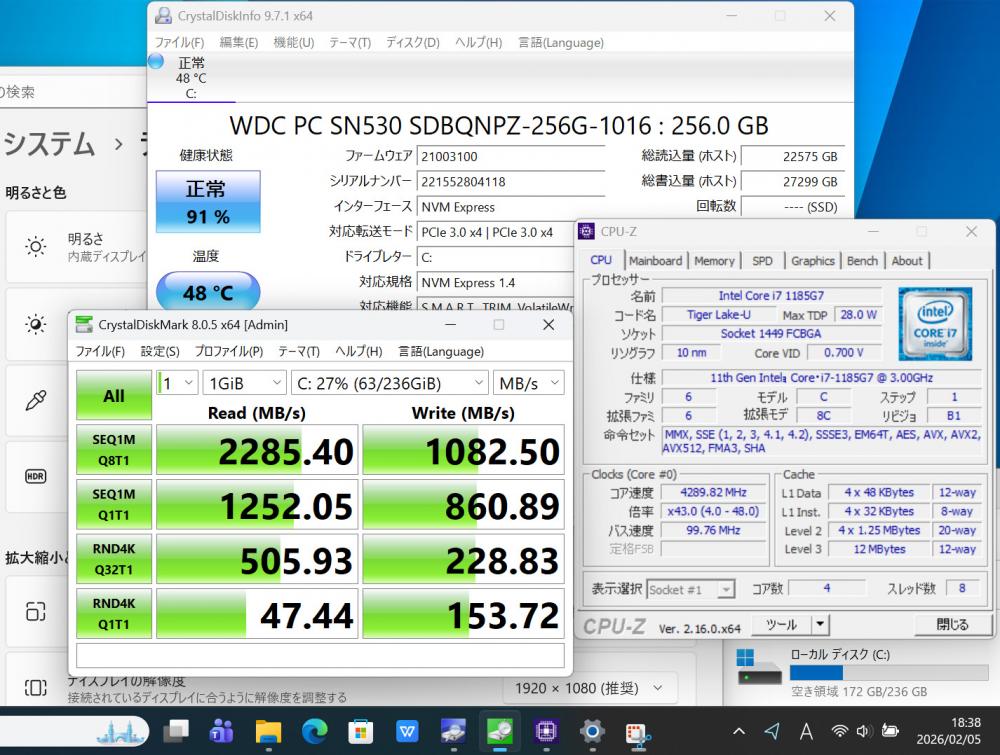
Task: Open the drive dropdown C: 27% (63/236GiB)
Action: click(x=390, y=383)
